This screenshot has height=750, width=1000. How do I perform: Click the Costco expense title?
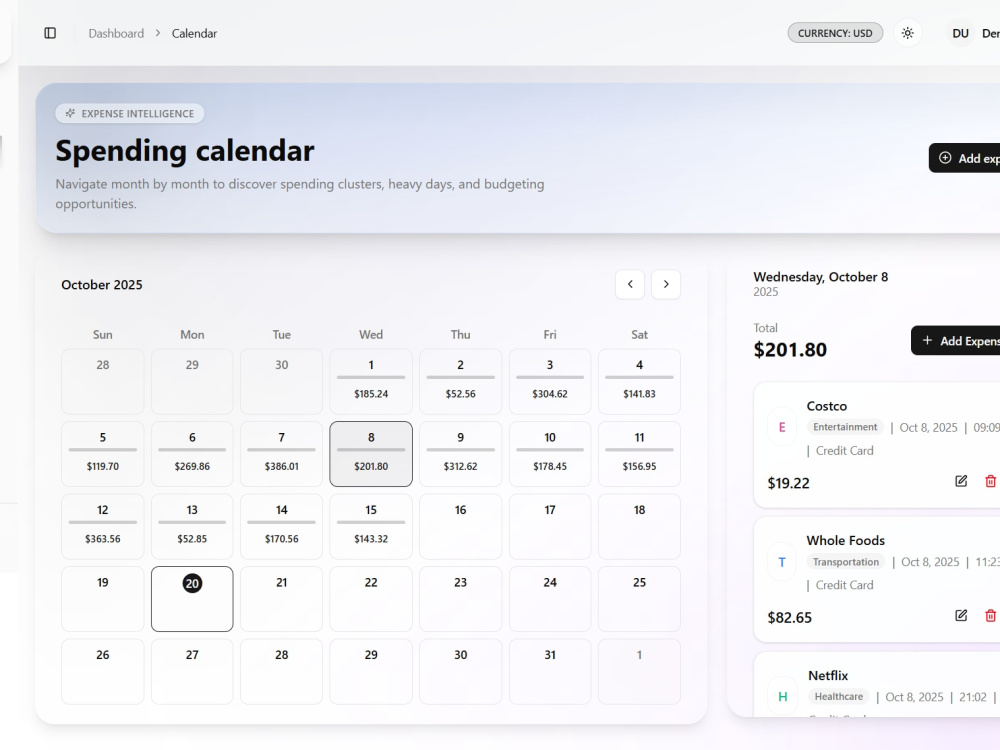click(x=827, y=406)
